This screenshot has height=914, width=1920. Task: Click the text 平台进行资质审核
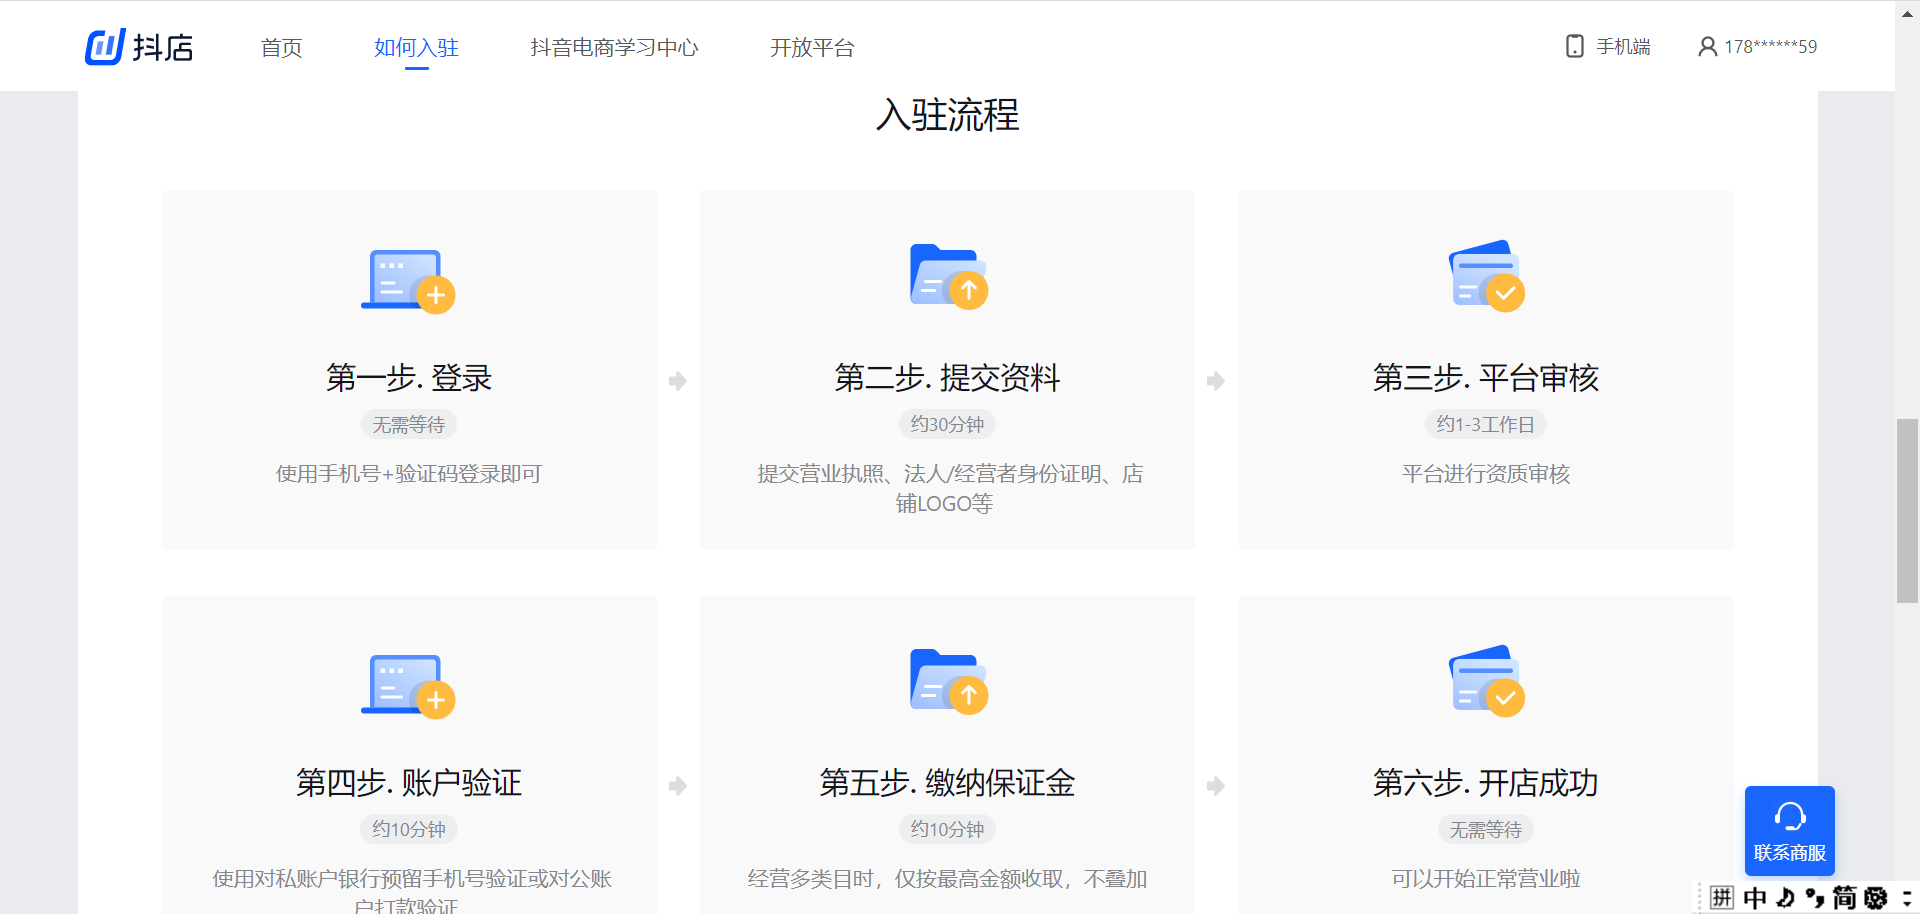click(x=1486, y=474)
